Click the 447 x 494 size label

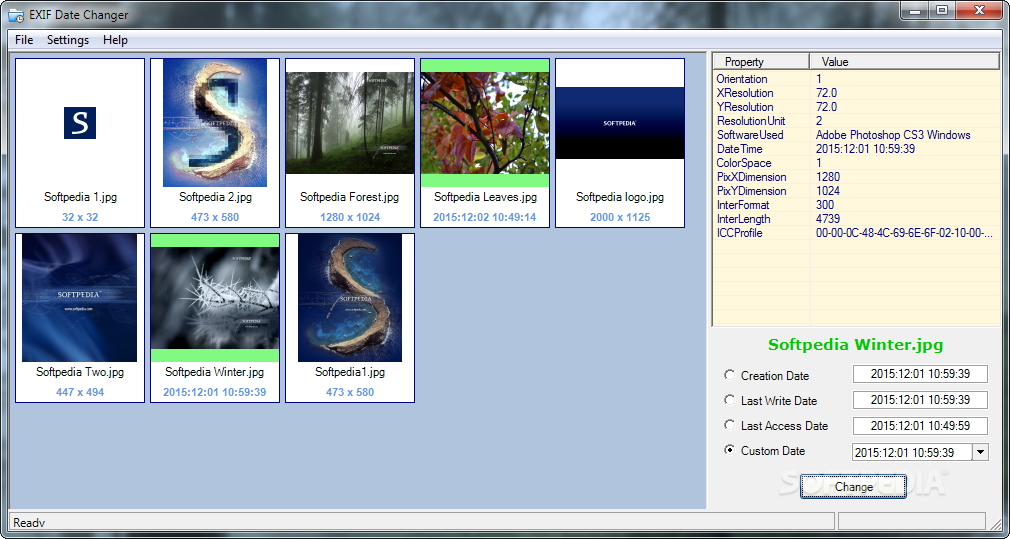80,392
